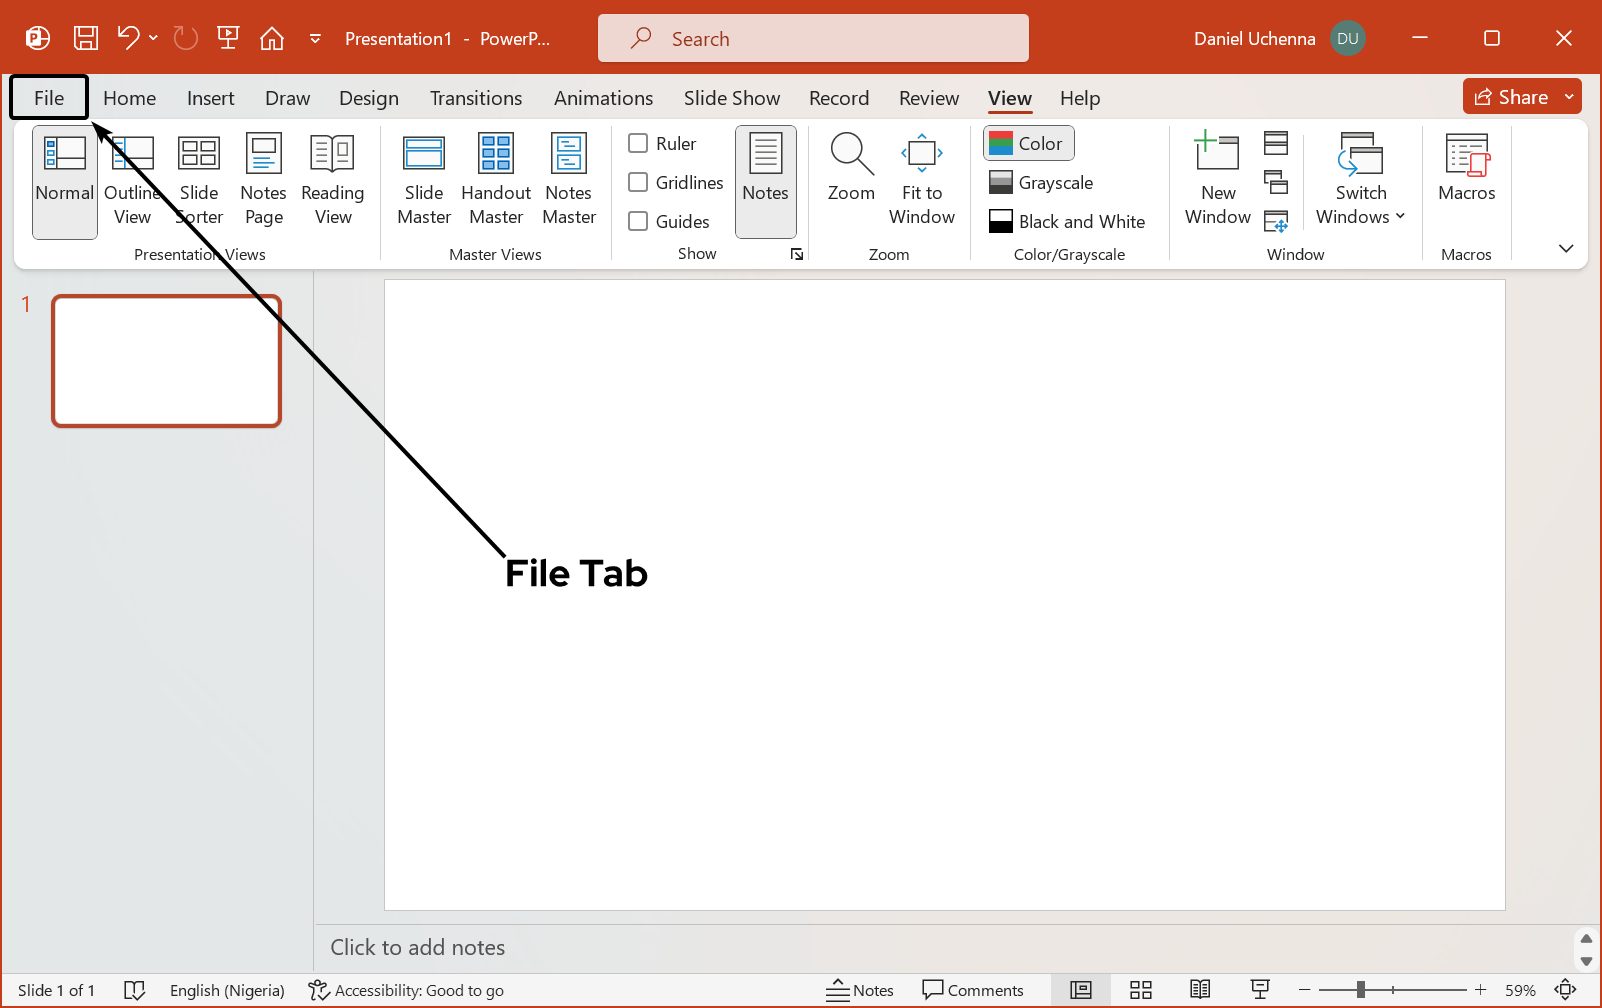Collapse the ribbon with the chevron
This screenshot has width=1602, height=1008.
1566,248
